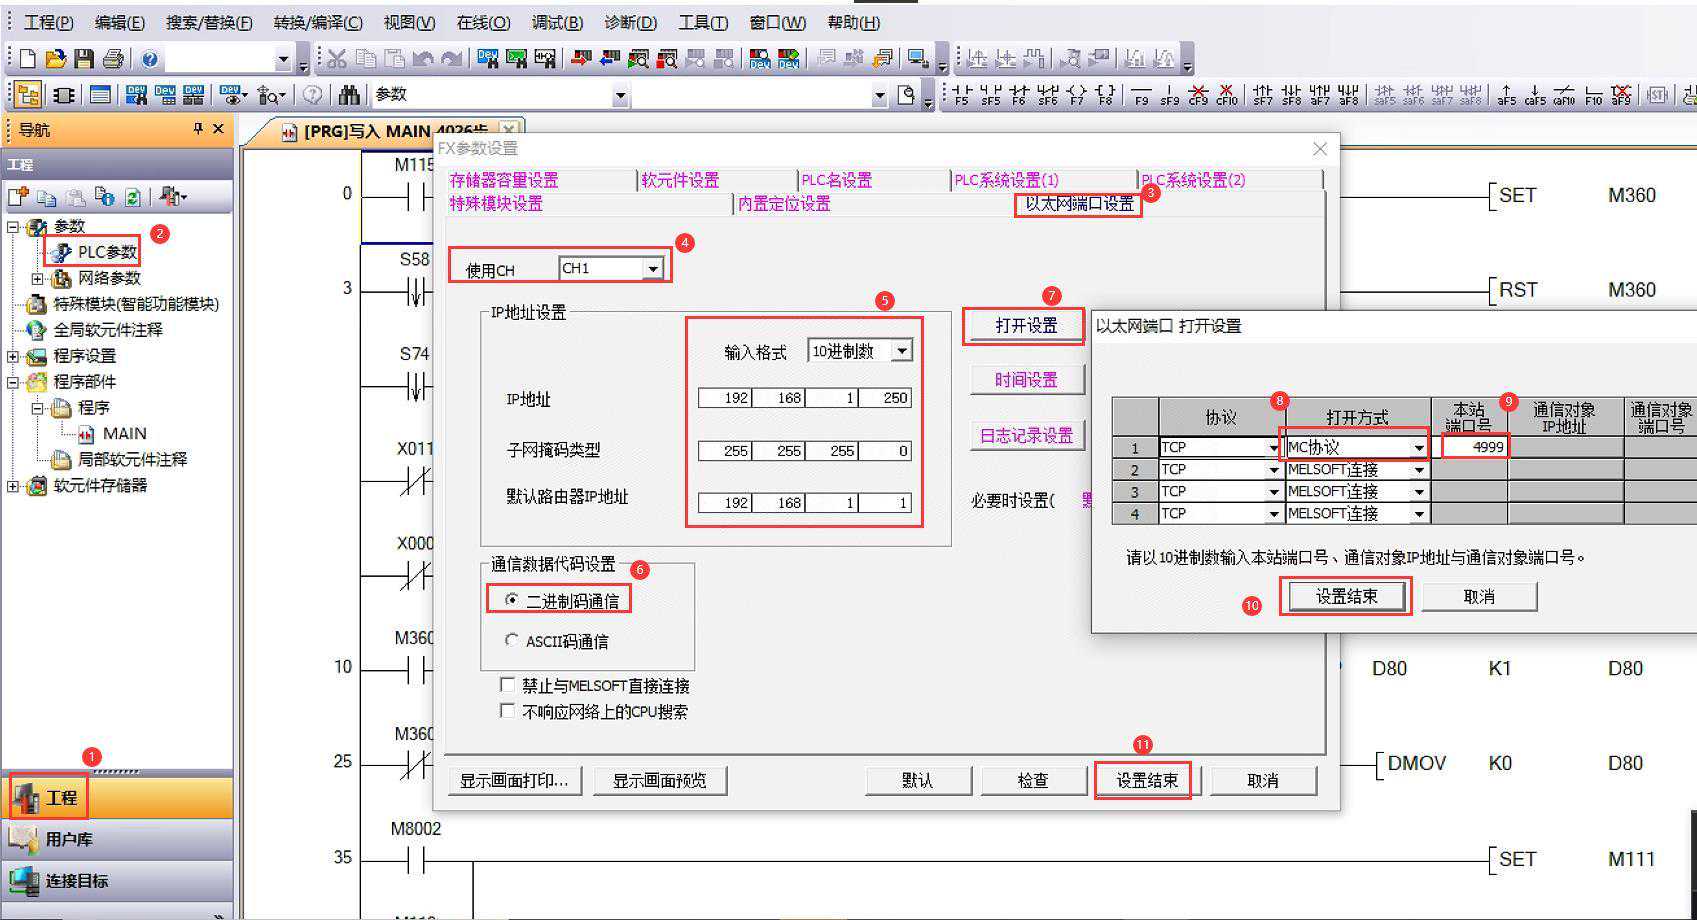The width and height of the screenshot is (1697, 920).
Task: Open row 1 打开方式 MC协议 dropdown
Action: coord(1418,447)
